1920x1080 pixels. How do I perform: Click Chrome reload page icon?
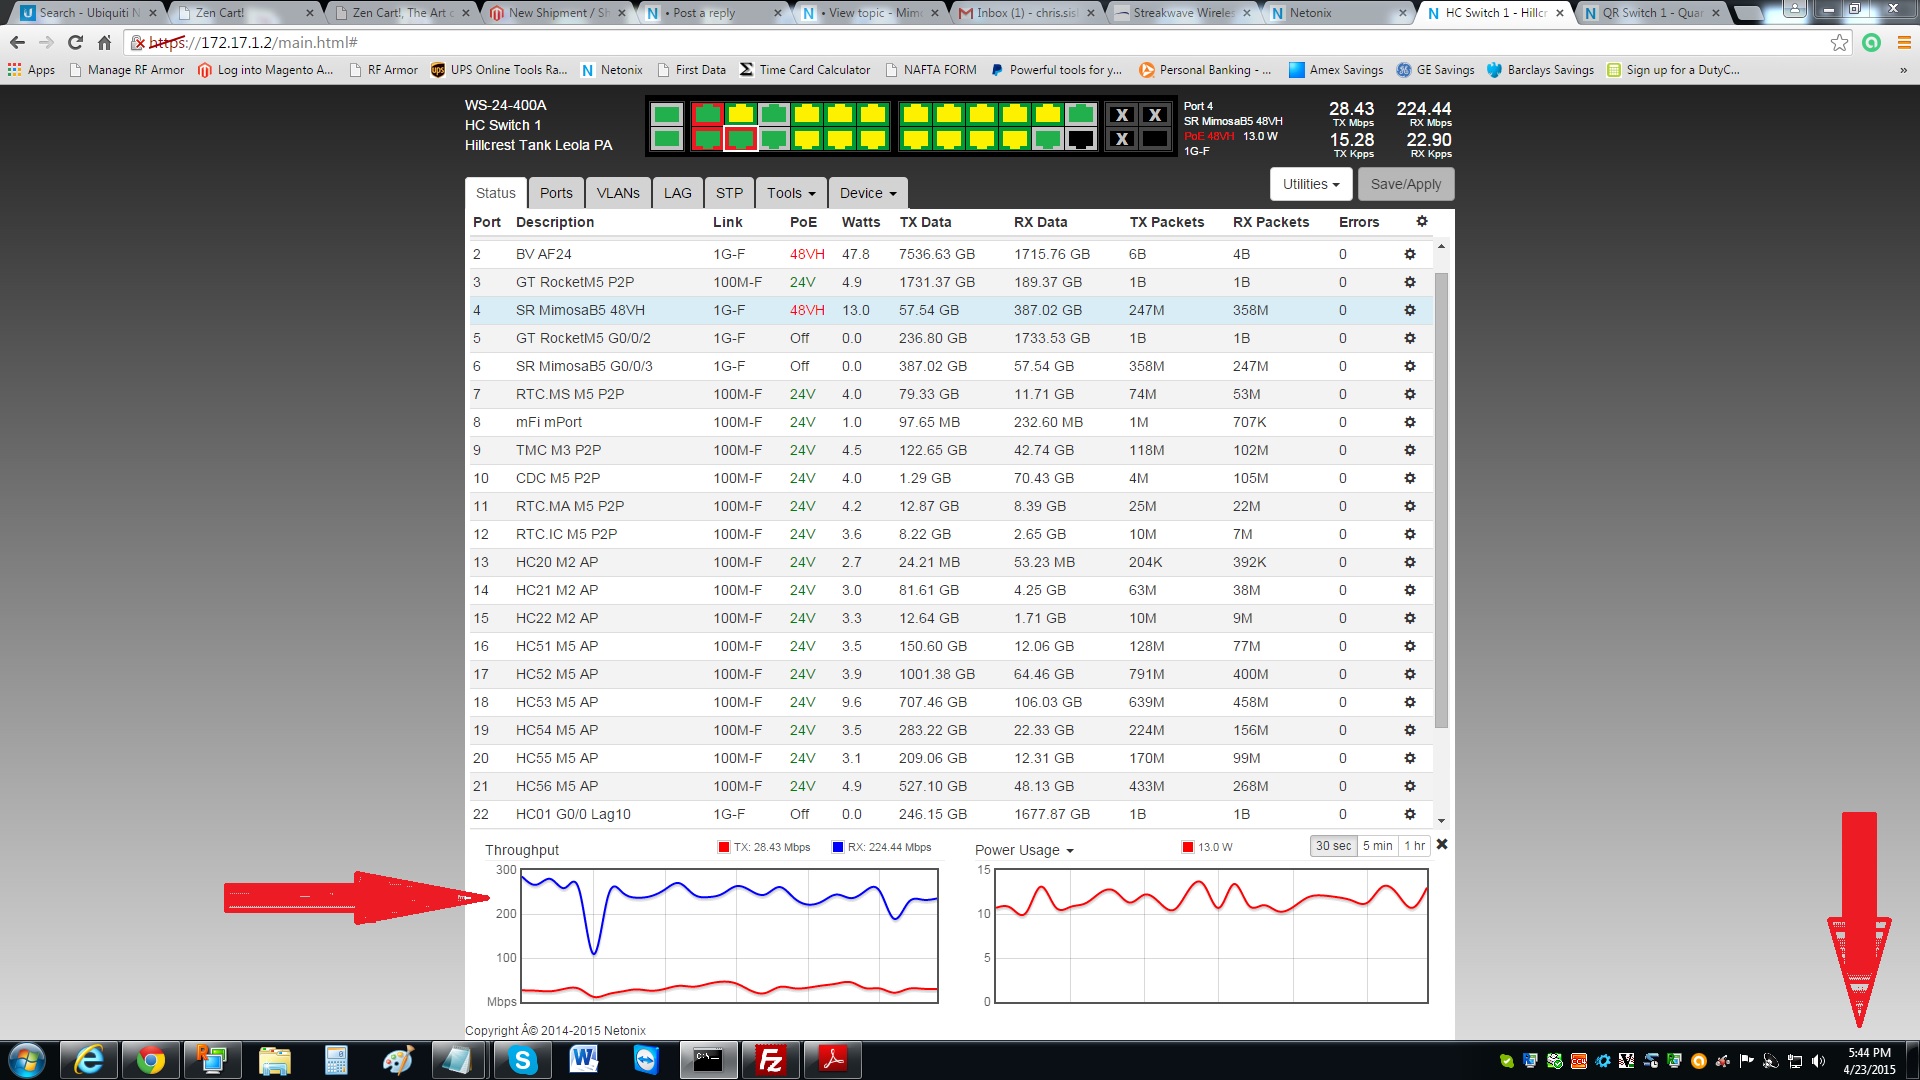pyautogui.click(x=75, y=42)
